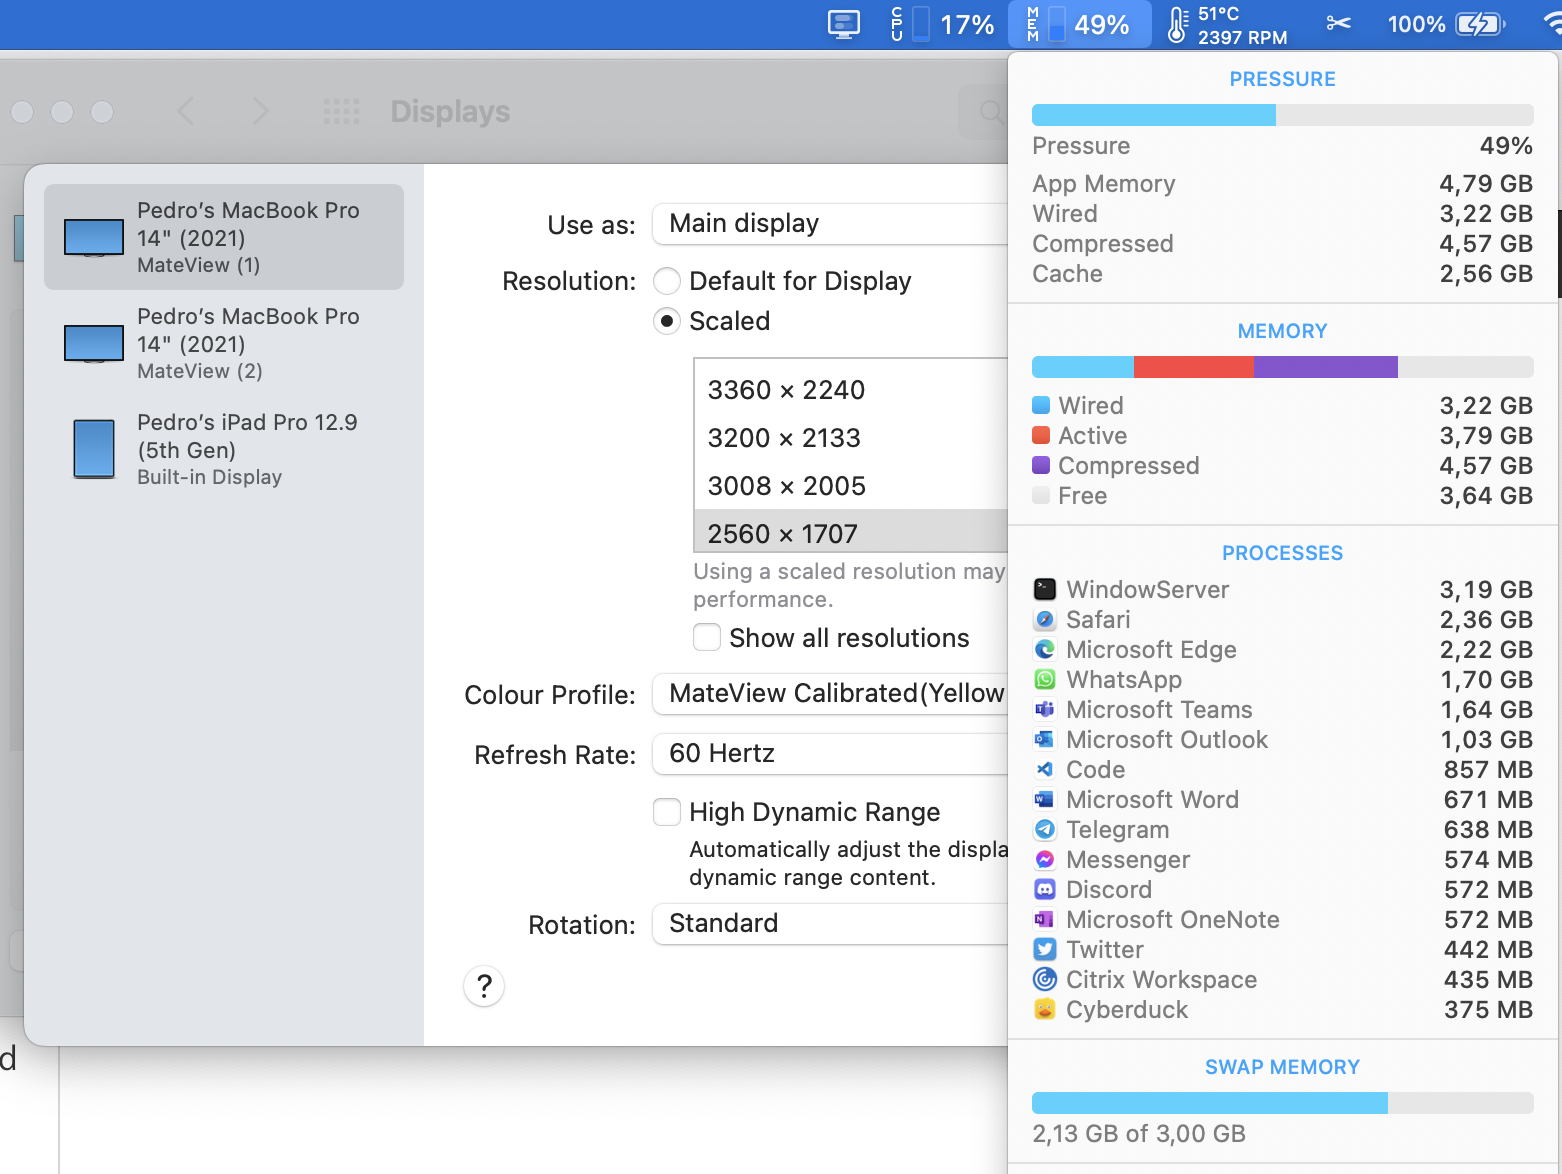The image size is (1562, 1174).
Task: Open the Rotation dropdown
Action: click(x=830, y=924)
